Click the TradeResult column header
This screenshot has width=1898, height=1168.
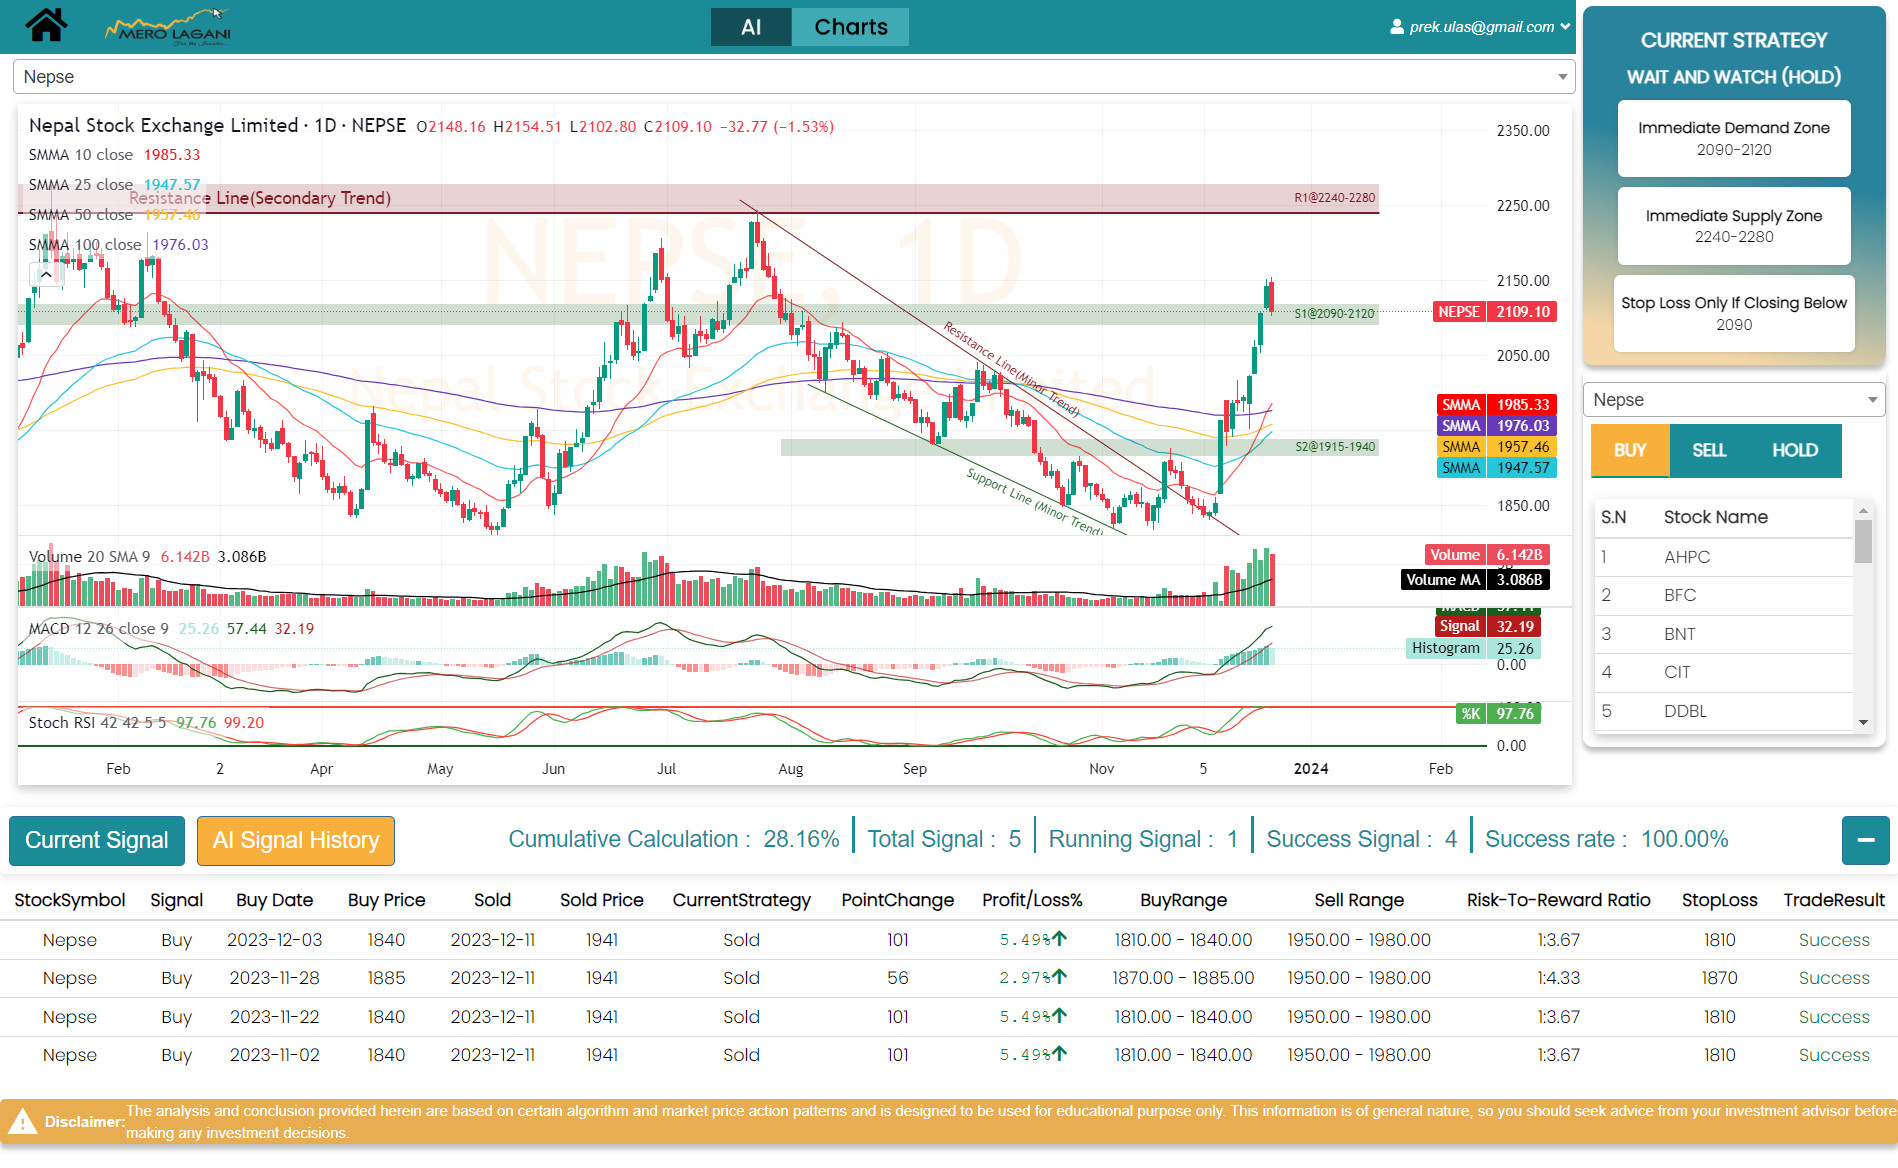tap(1834, 900)
